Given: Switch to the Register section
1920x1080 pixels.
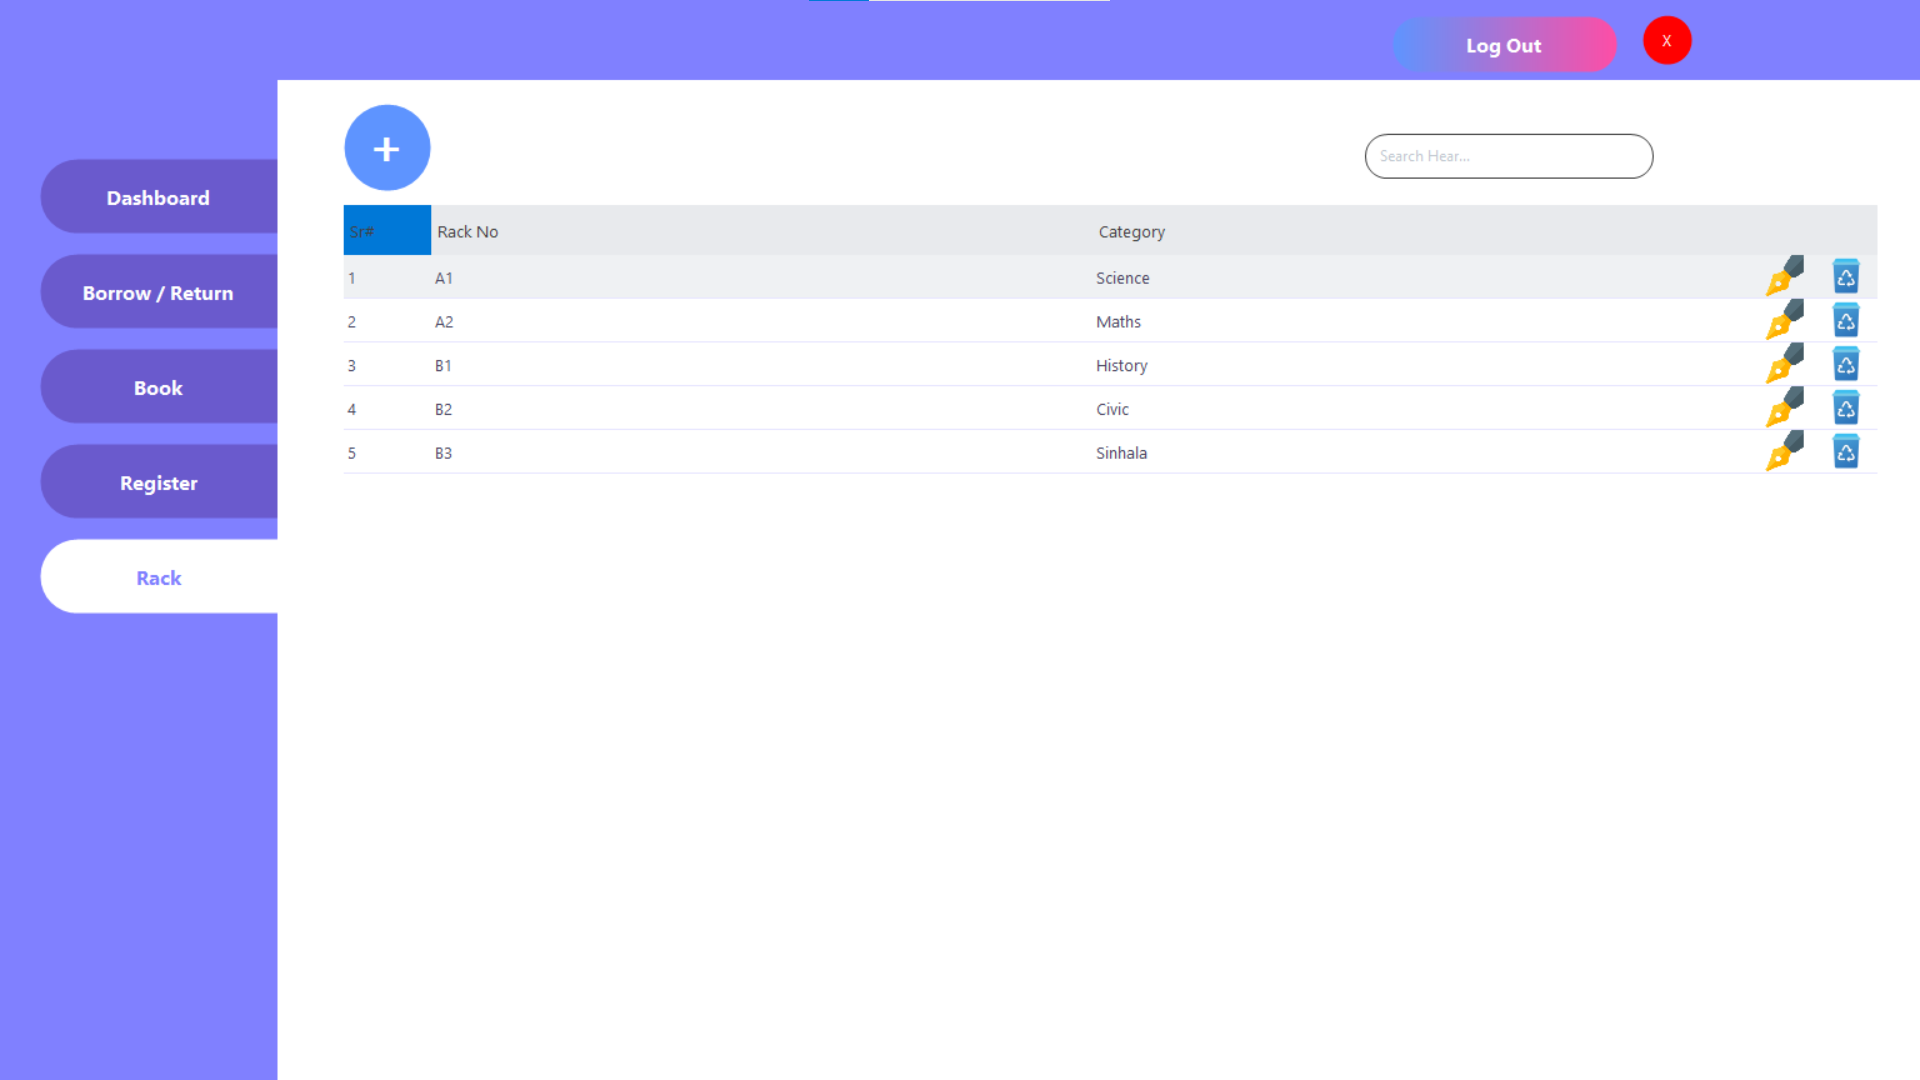Looking at the screenshot, I should pyautogui.click(x=158, y=482).
